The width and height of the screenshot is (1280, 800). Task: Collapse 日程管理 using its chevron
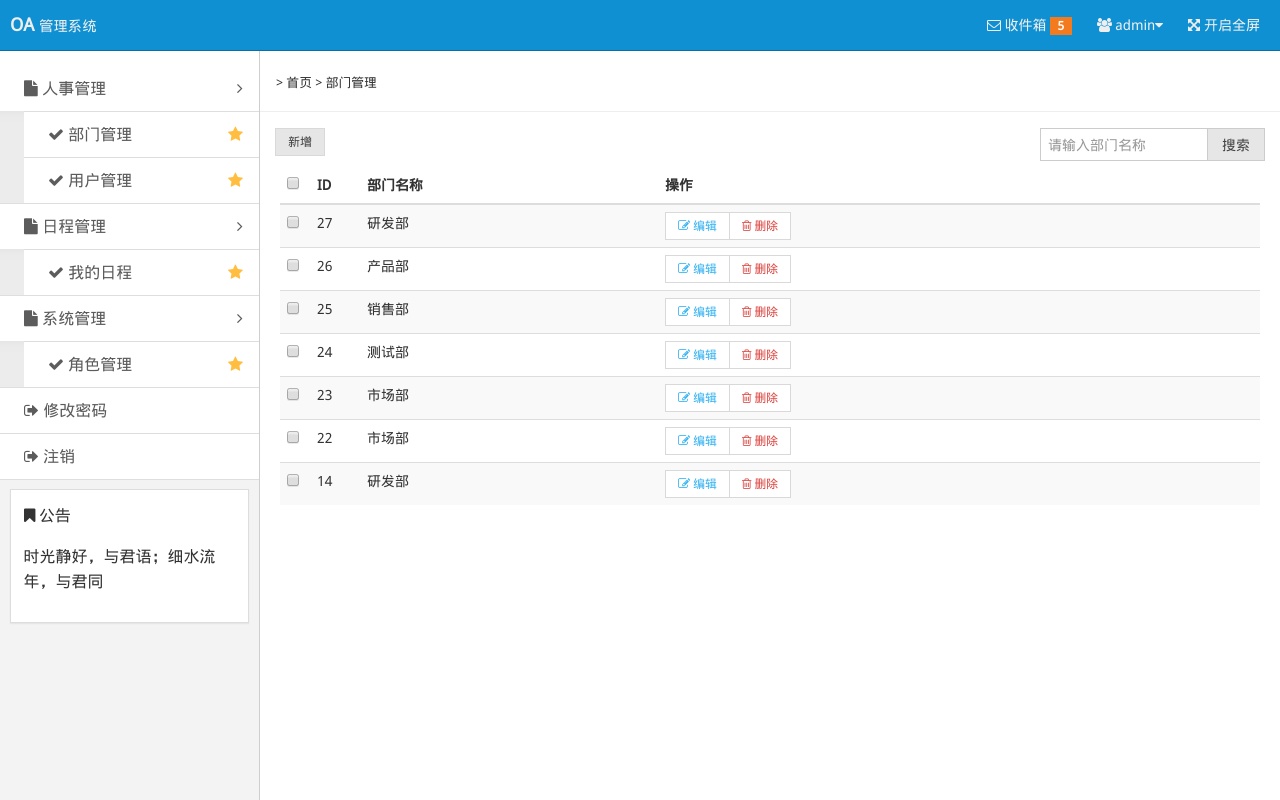(x=239, y=227)
